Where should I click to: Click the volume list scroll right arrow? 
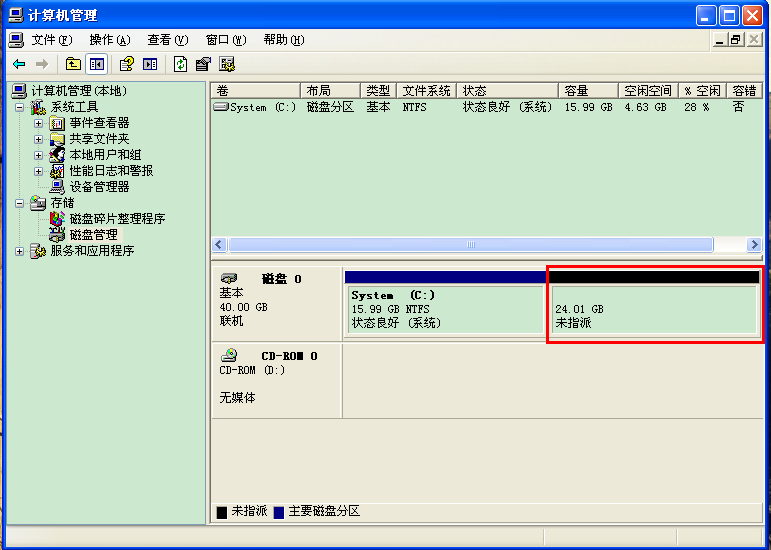[x=753, y=244]
